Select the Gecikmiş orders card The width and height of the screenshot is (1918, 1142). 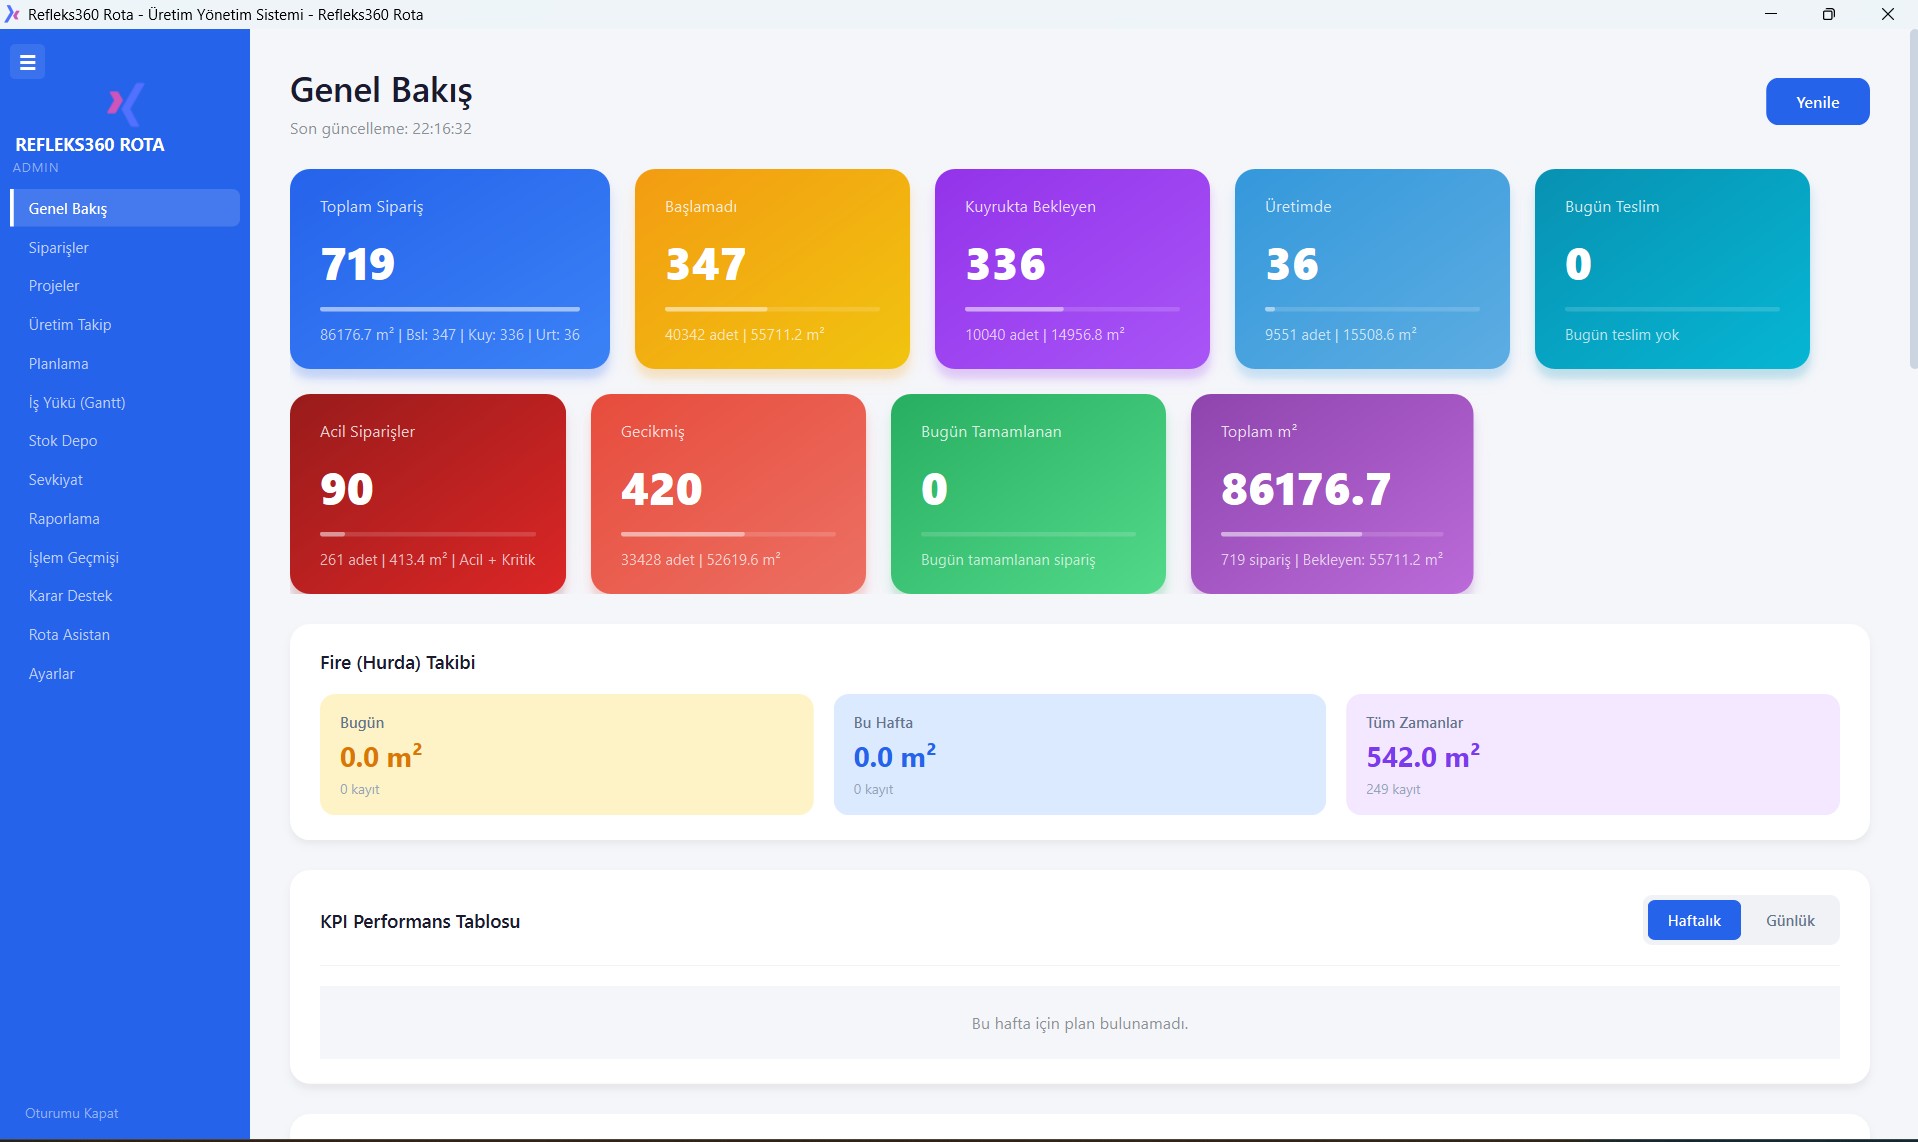pos(727,493)
